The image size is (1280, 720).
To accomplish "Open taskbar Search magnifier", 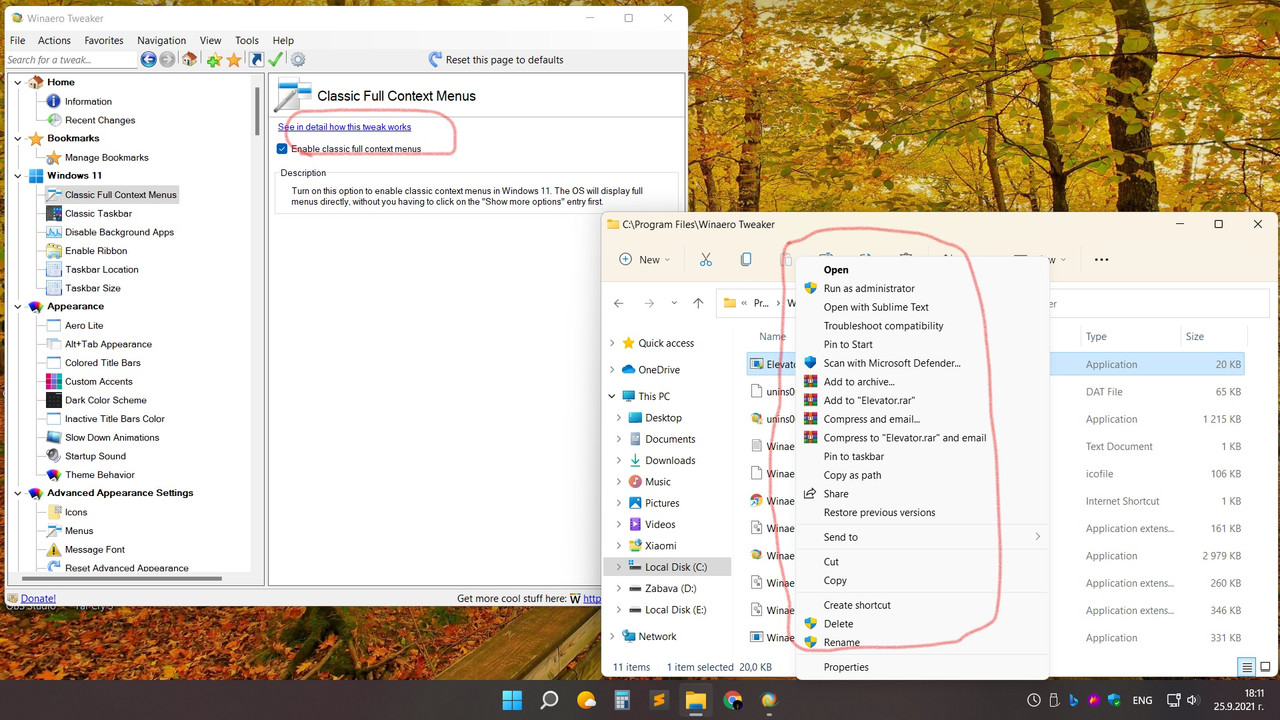I will click(549, 700).
